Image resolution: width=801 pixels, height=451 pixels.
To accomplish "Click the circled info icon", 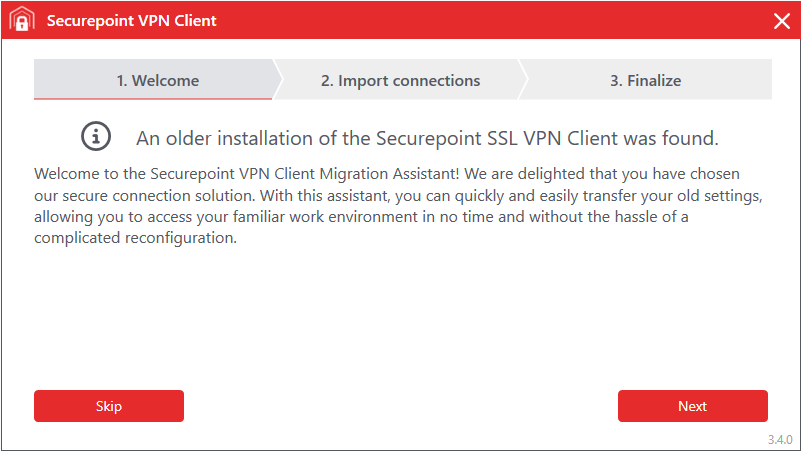I will coord(96,137).
